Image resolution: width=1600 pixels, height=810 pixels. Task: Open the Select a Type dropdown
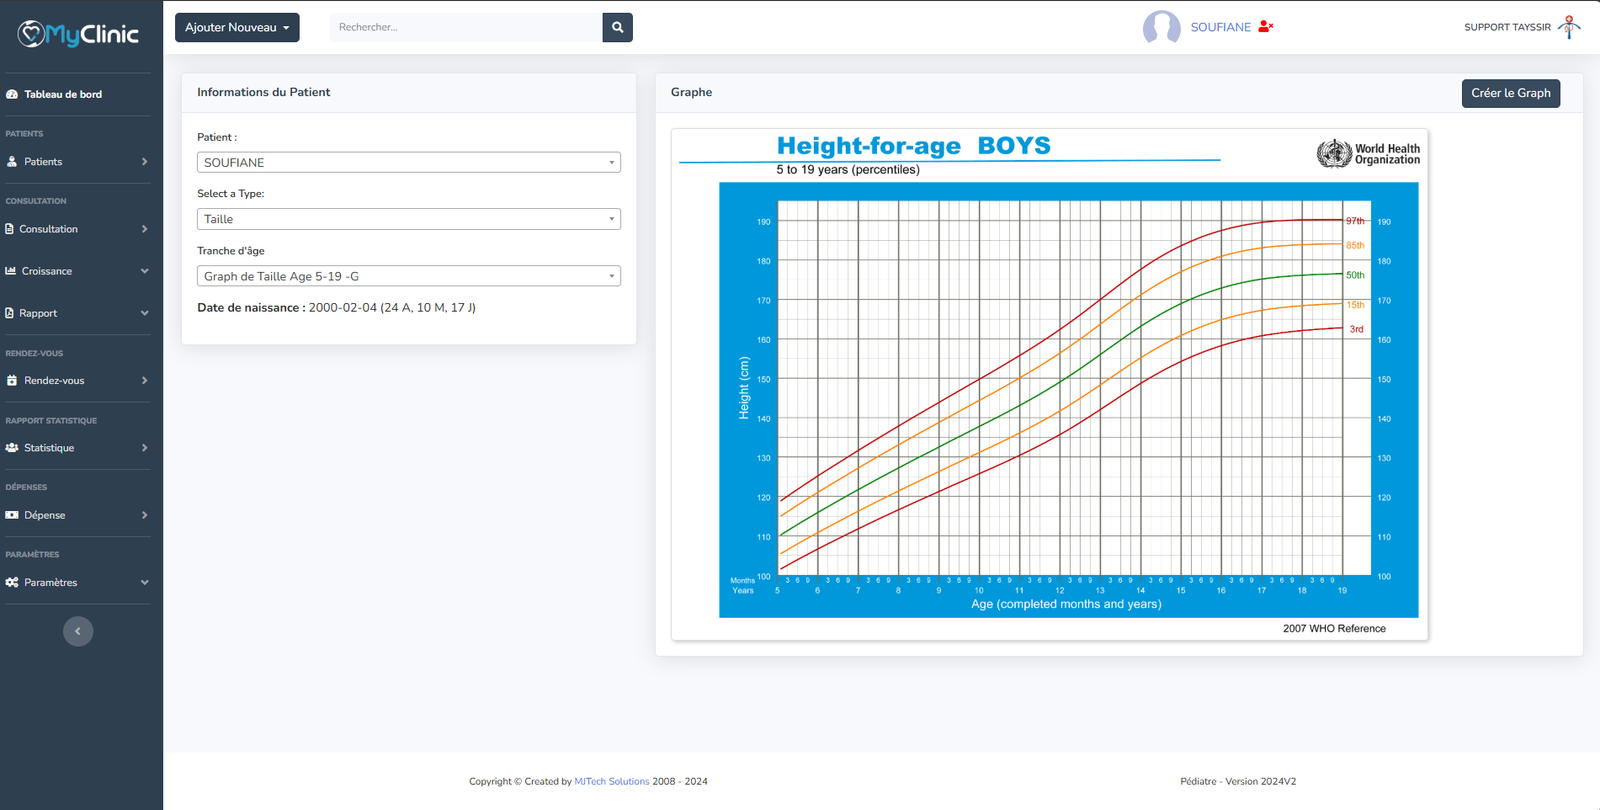tap(408, 219)
